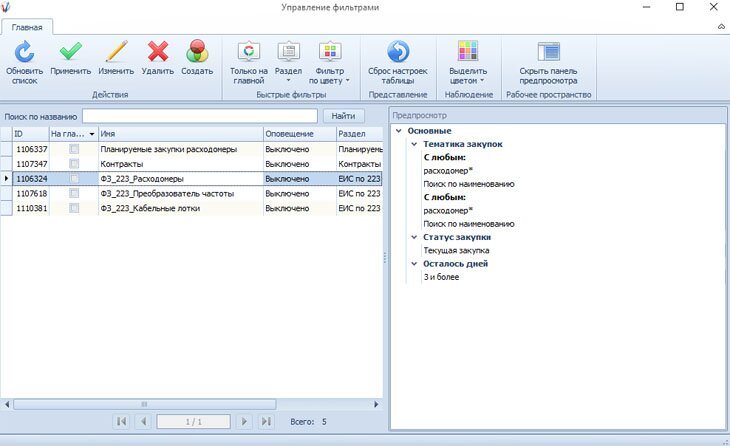
Task: Tick На главной checkbox for Планируемые закупки расходомеры
Action: point(74,148)
